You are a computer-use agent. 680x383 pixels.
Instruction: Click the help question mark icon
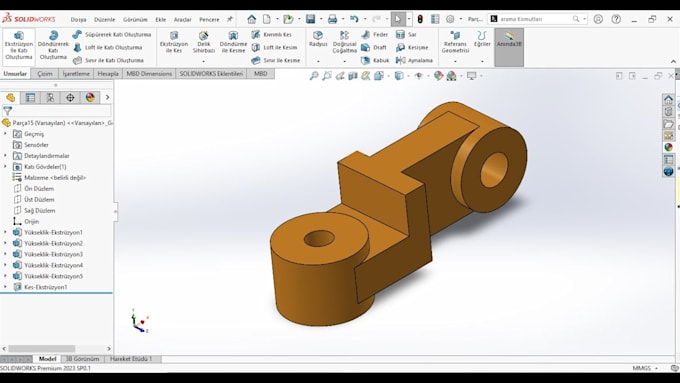(616, 19)
